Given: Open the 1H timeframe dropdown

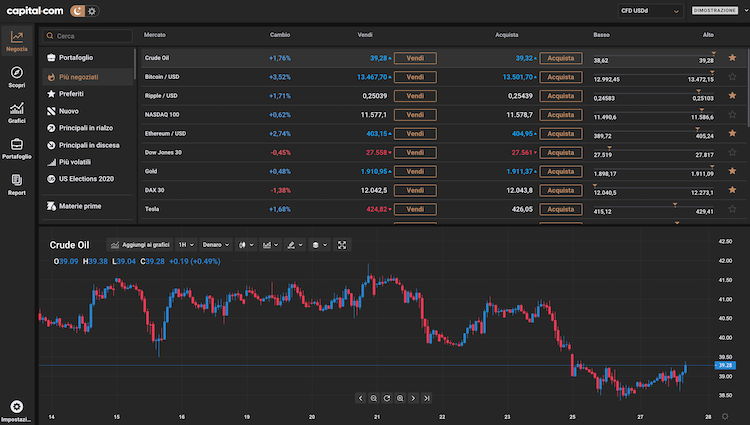Looking at the screenshot, I should (x=186, y=245).
